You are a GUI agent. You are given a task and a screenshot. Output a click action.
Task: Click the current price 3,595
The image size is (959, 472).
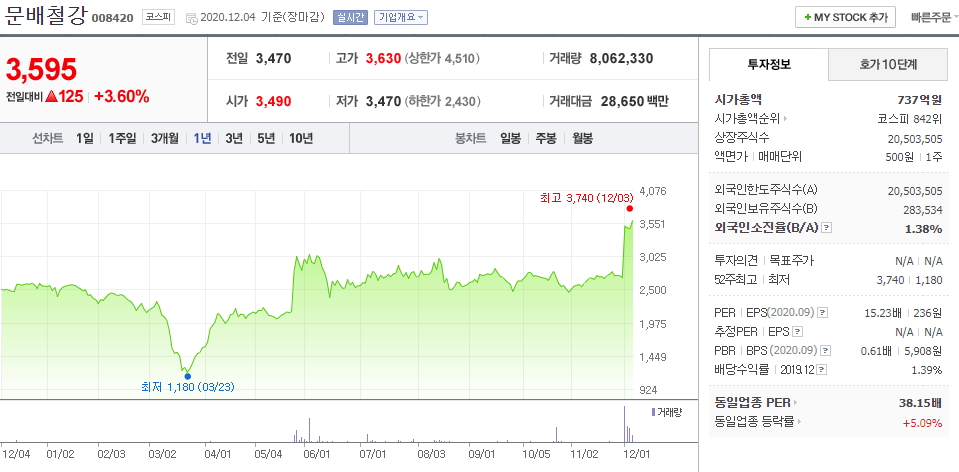[x=42, y=69]
